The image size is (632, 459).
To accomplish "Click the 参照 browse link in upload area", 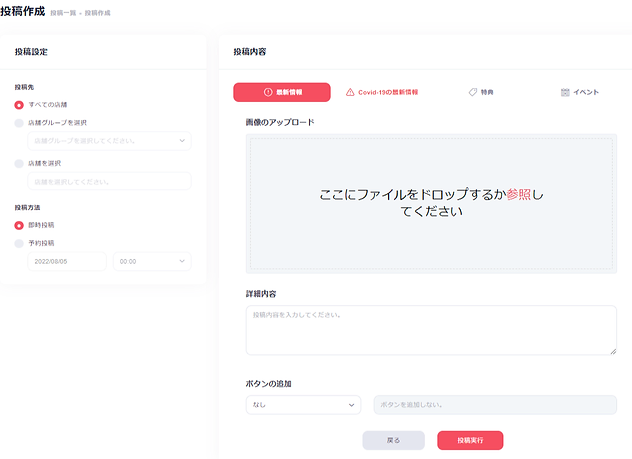I will (x=519, y=195).
